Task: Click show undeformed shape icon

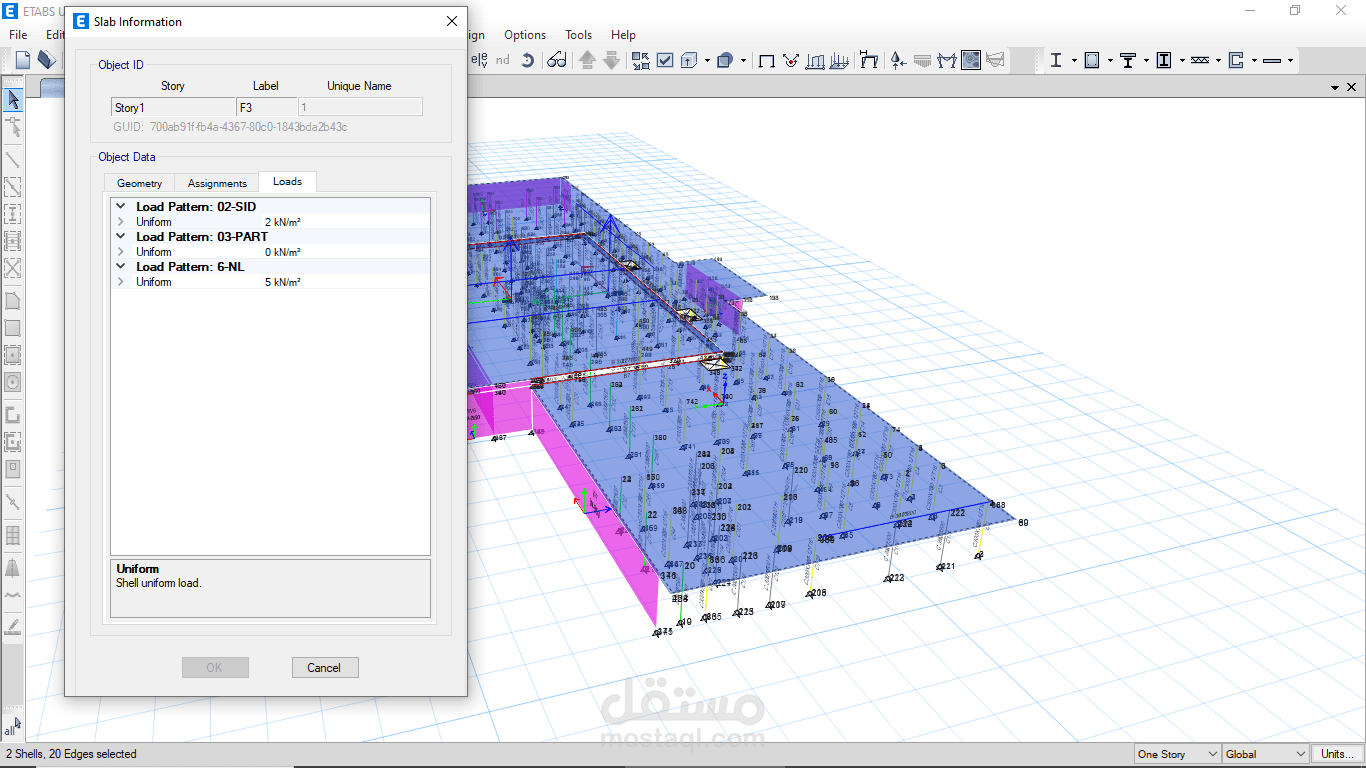Action: (x=767, y=60)
